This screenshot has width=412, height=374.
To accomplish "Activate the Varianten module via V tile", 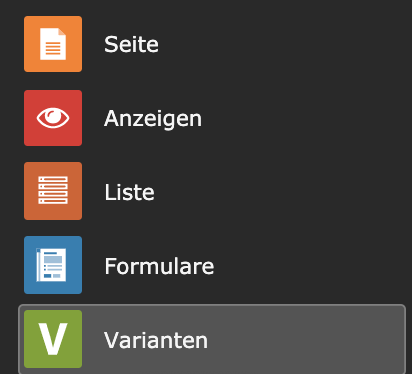I will 53,339.
